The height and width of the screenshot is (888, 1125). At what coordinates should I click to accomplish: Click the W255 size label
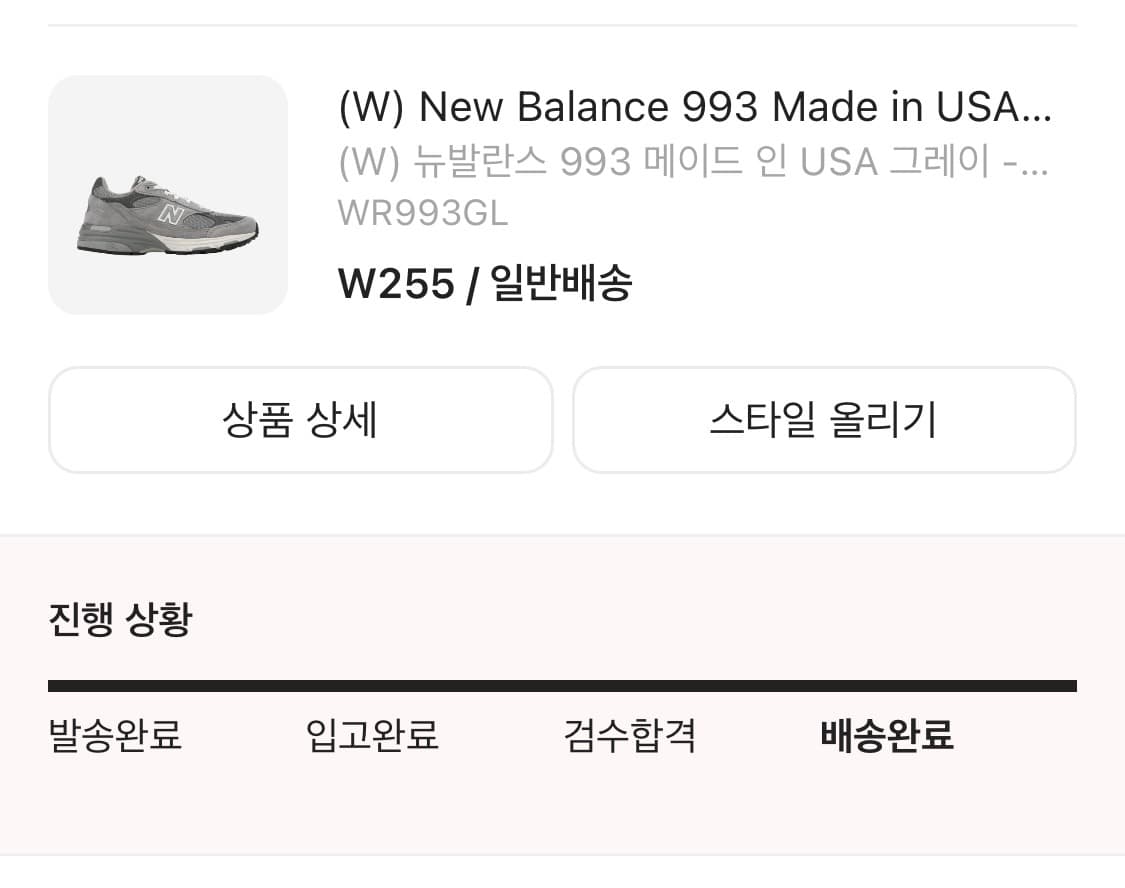(x=396, y=285)
